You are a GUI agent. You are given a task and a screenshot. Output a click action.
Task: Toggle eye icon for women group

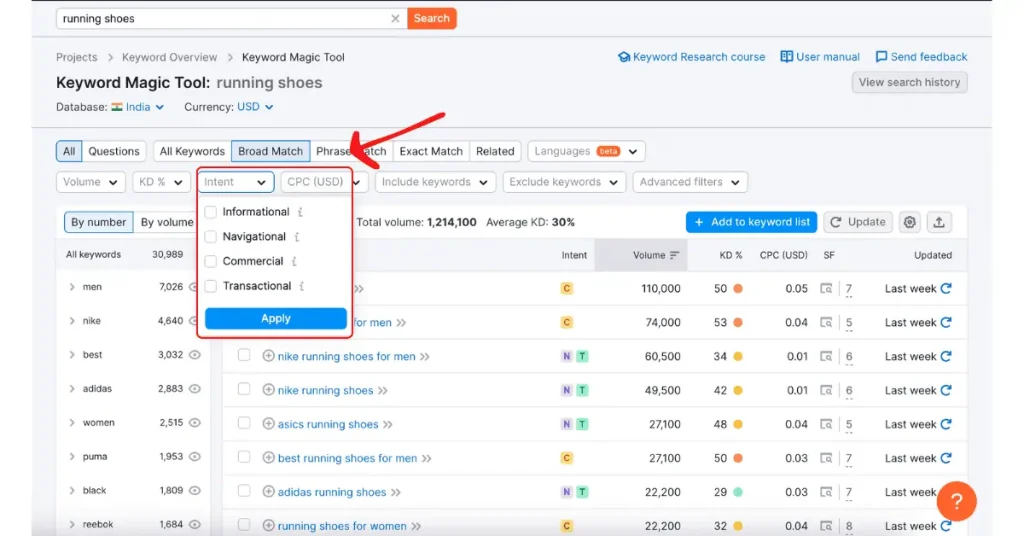coord(195,423)
